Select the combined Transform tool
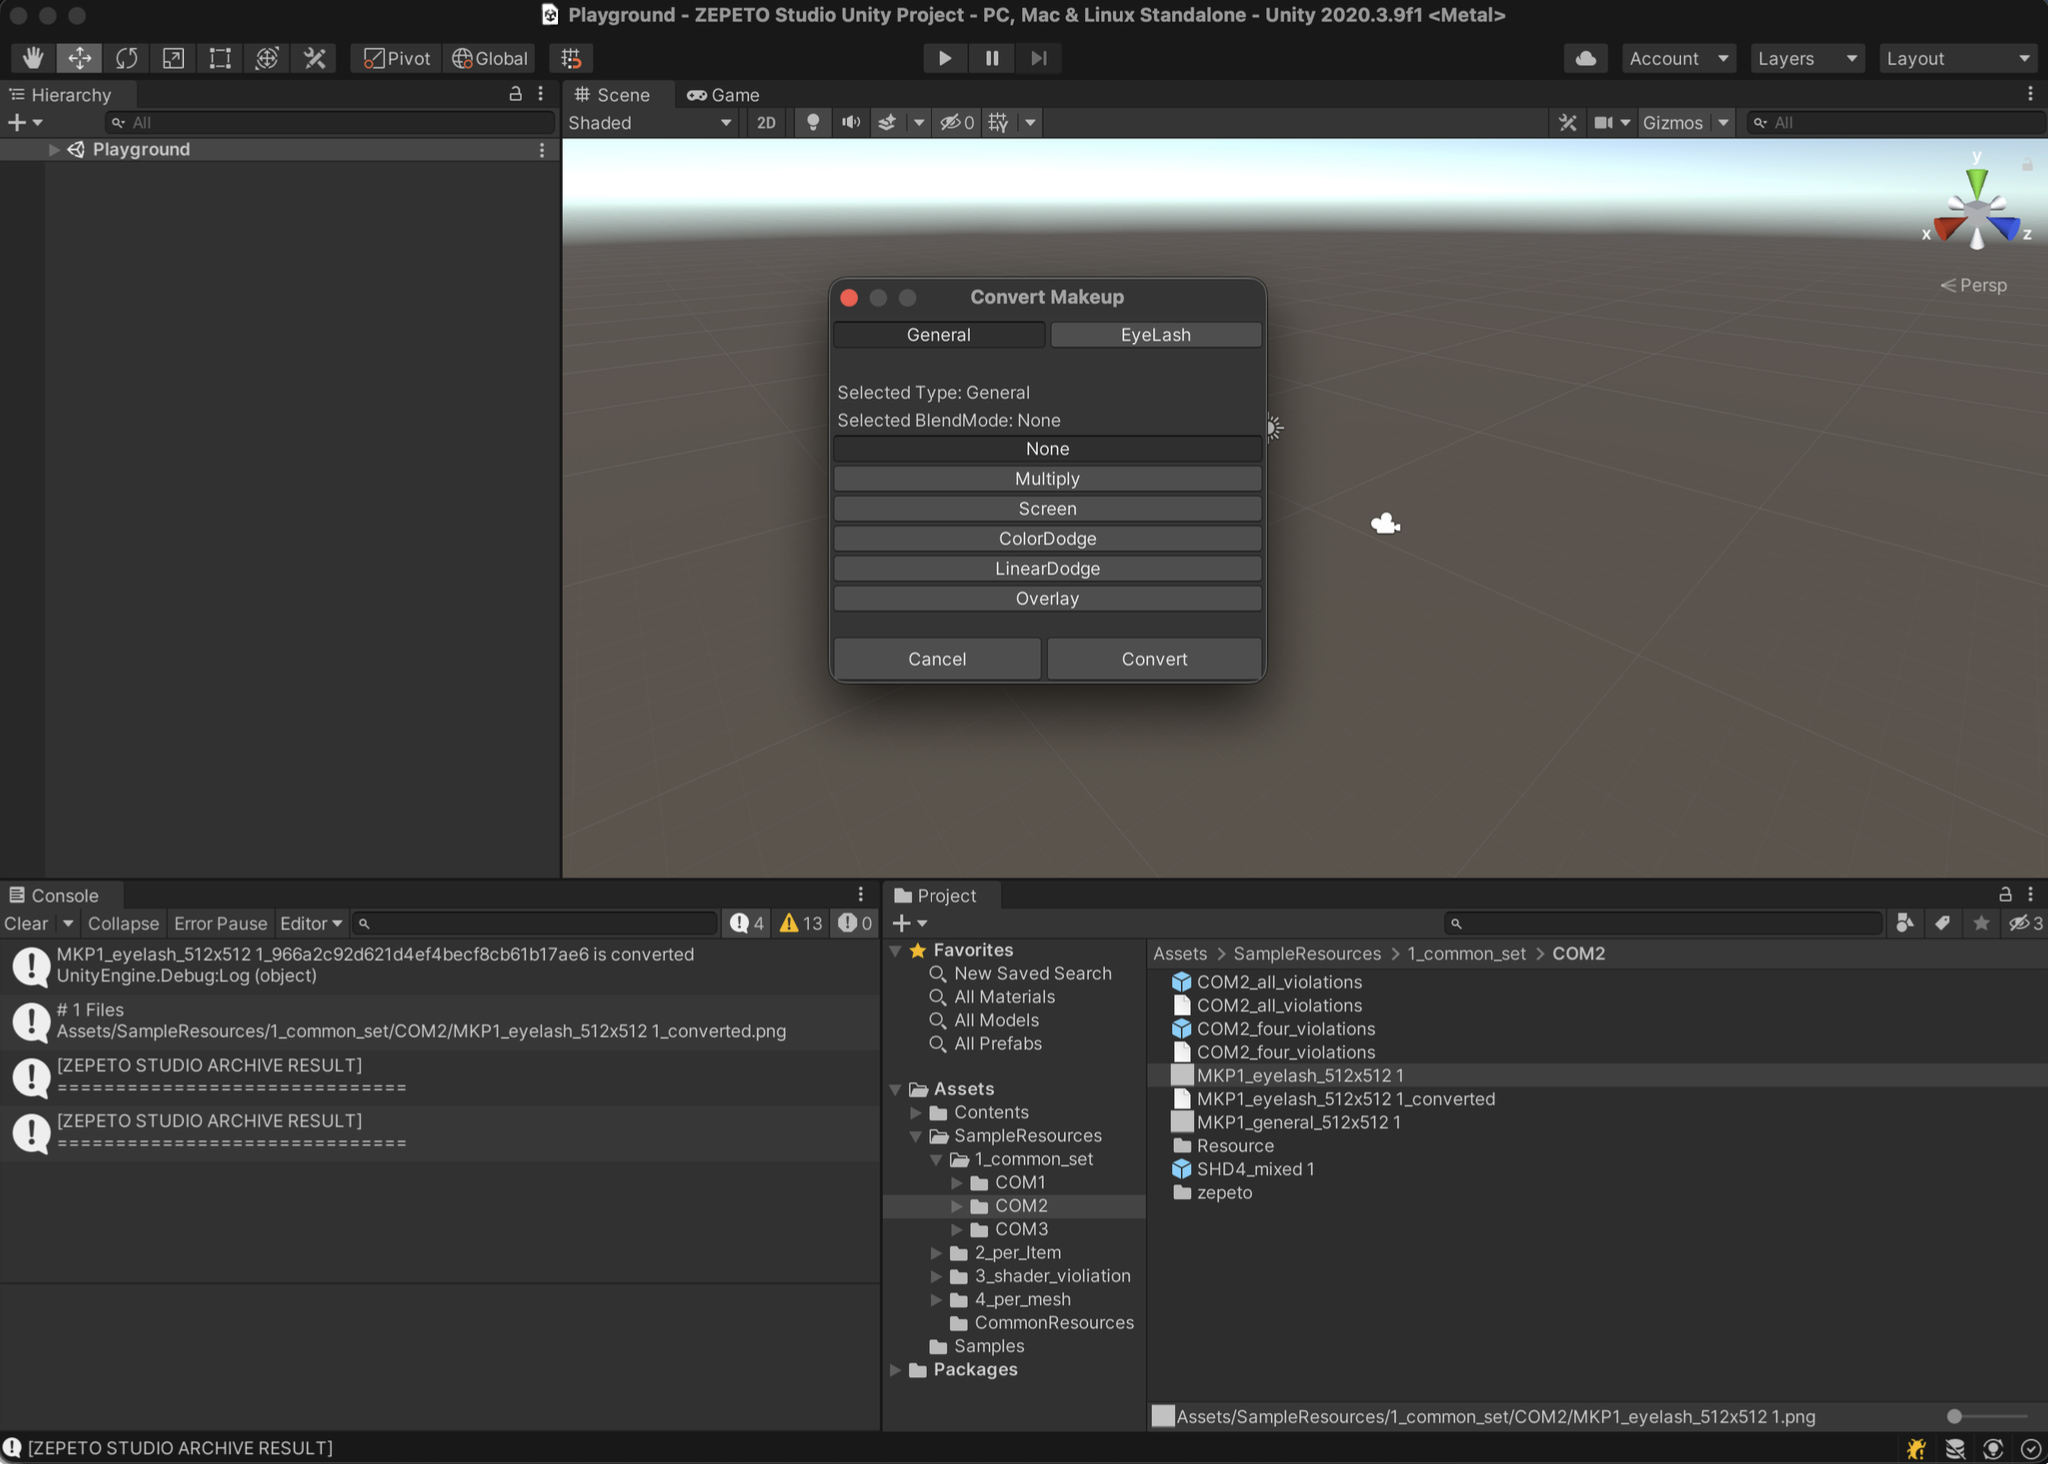The image size is (2048, 1464). click(x=267, y=58)
